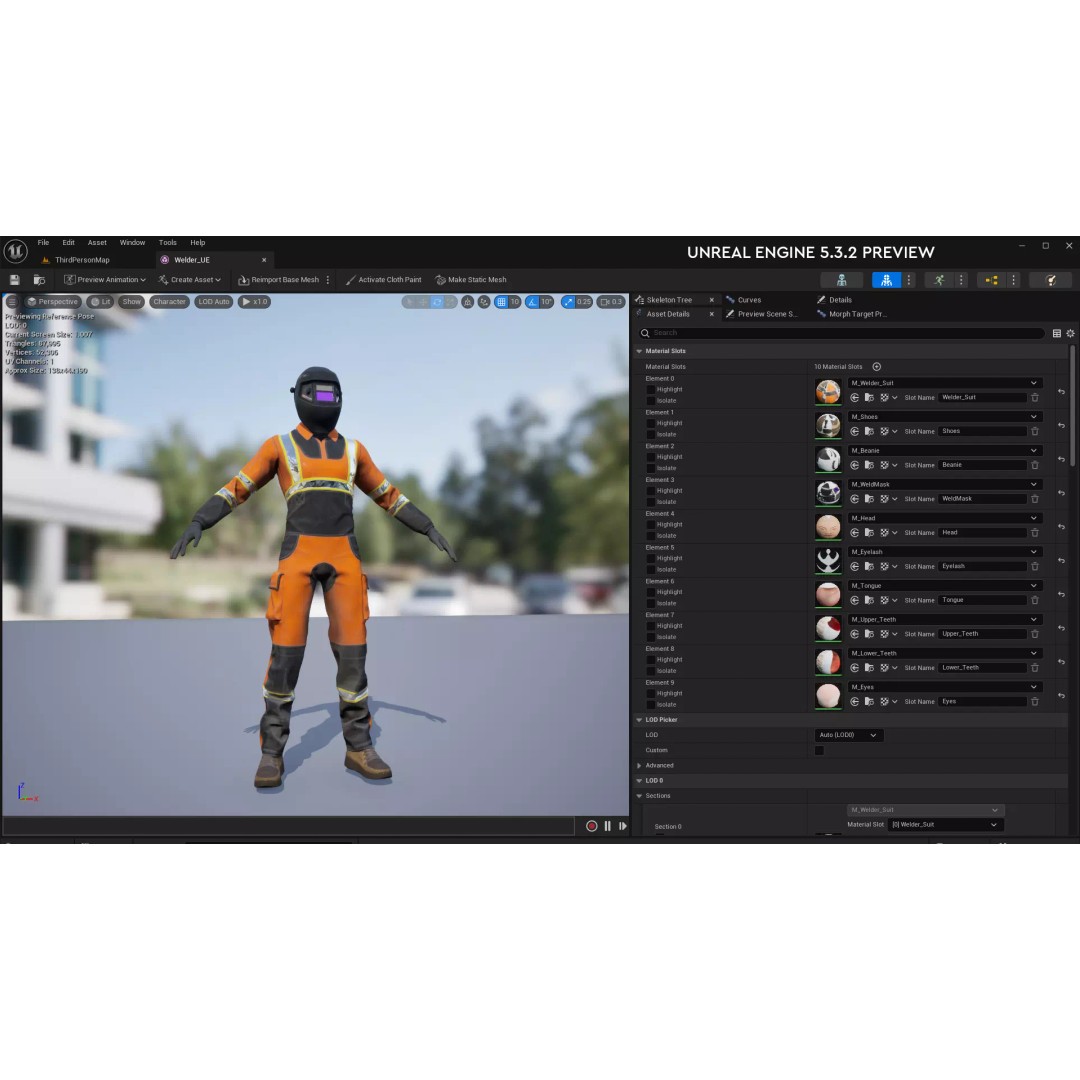Enable Highlight for Element 6
The image size is (1080, 1080).
[650, 592]
